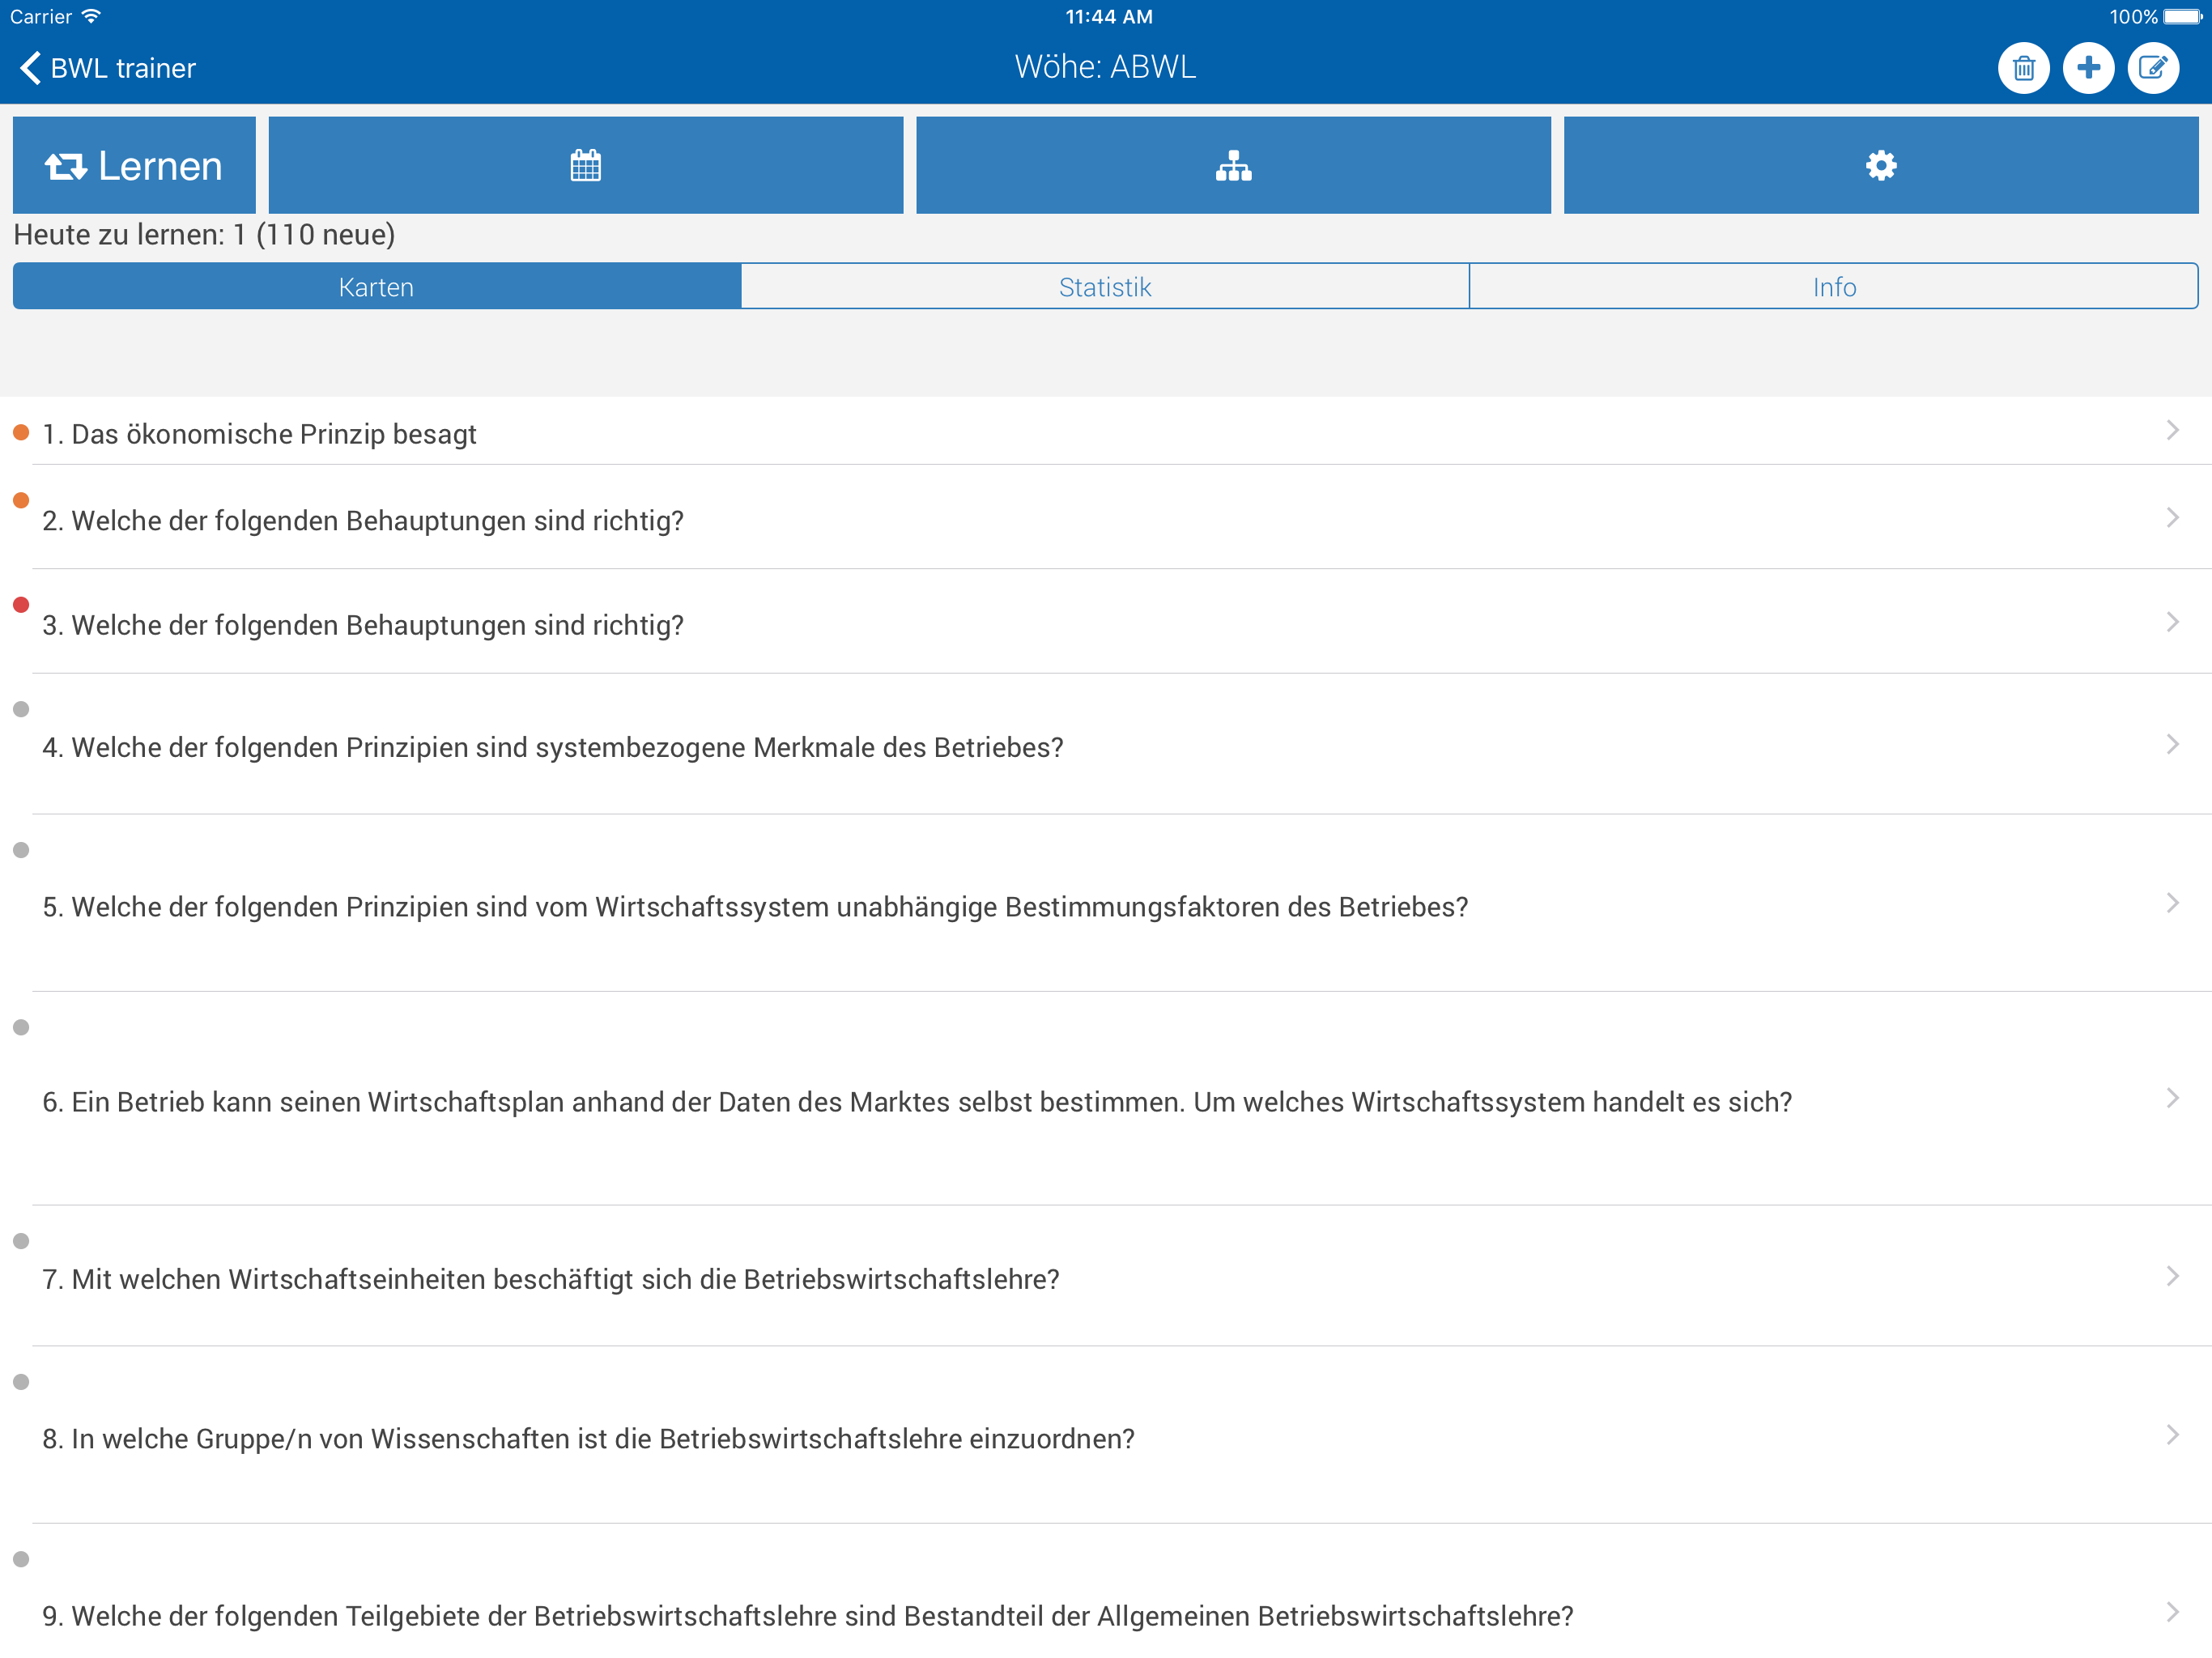The height and width of the screenshot is (1658, 2212).
Task: Tap chevron on card 2 row
Action: point(2172,517)
